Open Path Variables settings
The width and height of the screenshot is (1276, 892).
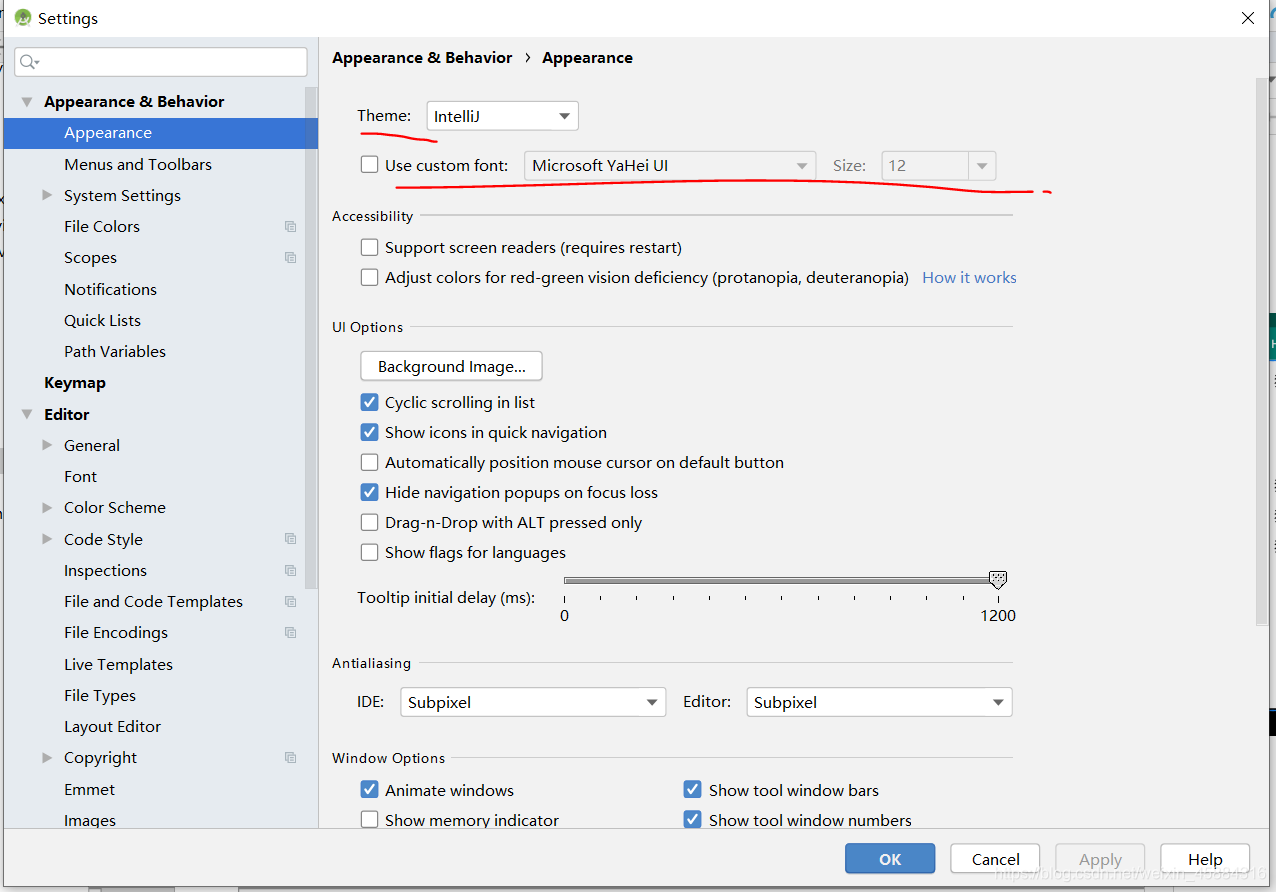[115, 352]
